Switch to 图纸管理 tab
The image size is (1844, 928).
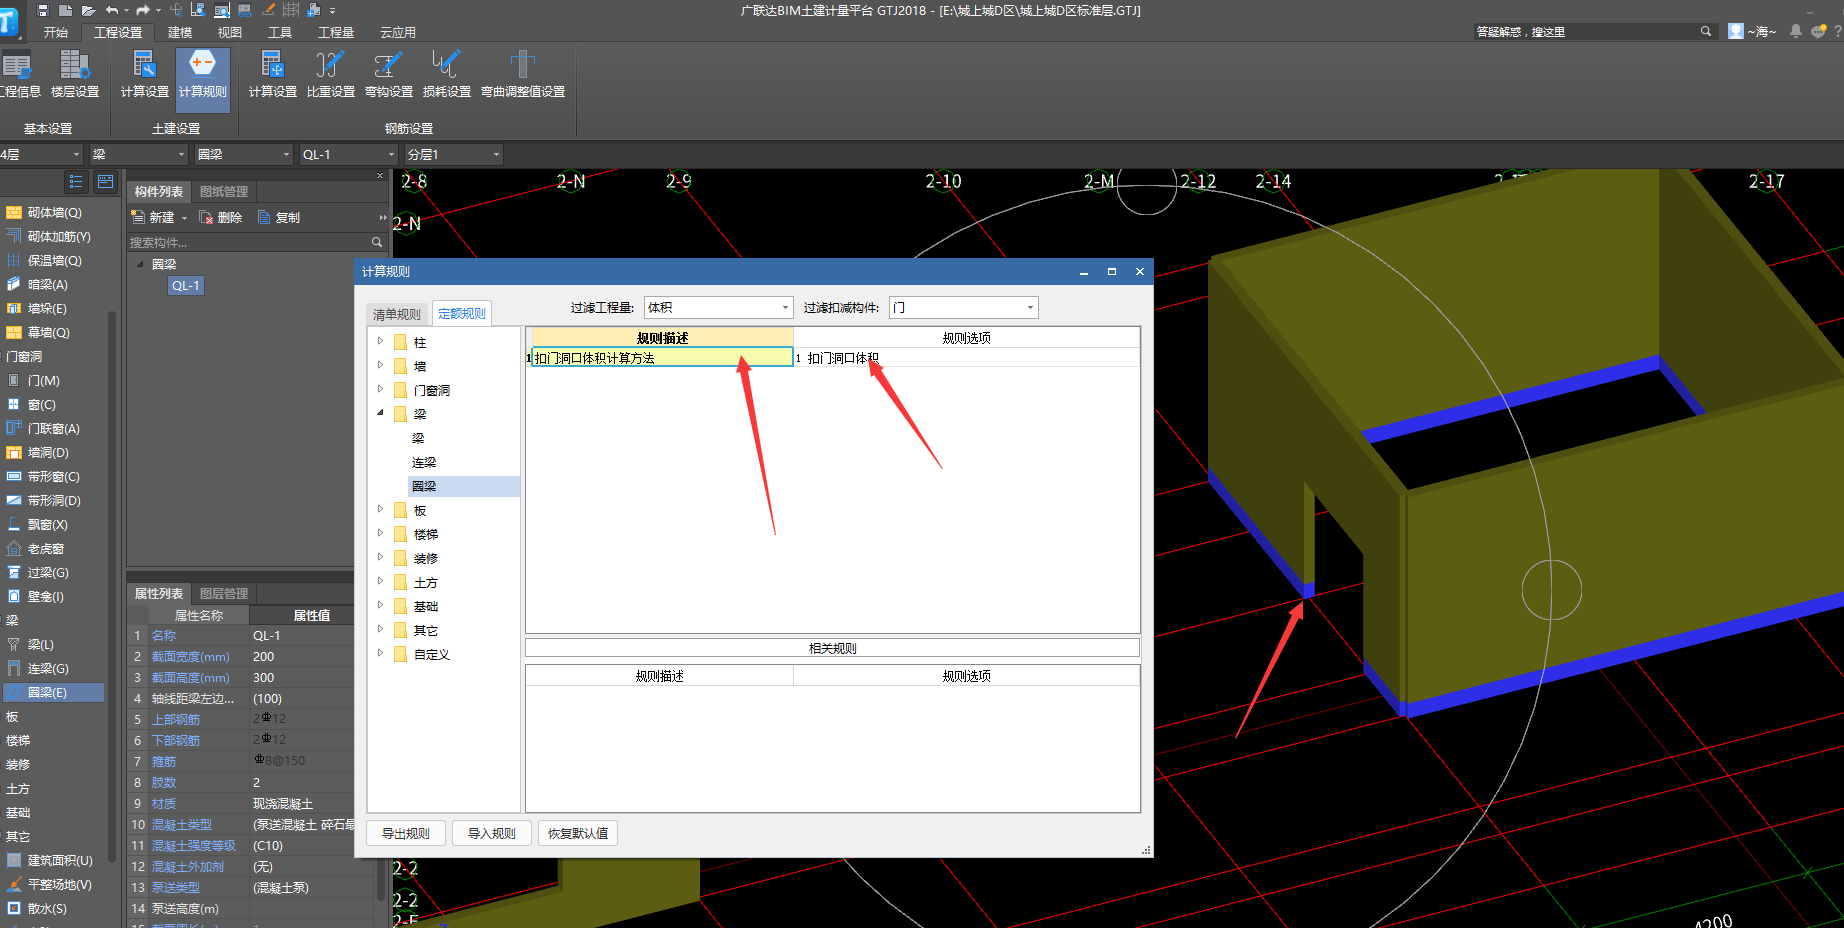(x=224, y=191)
